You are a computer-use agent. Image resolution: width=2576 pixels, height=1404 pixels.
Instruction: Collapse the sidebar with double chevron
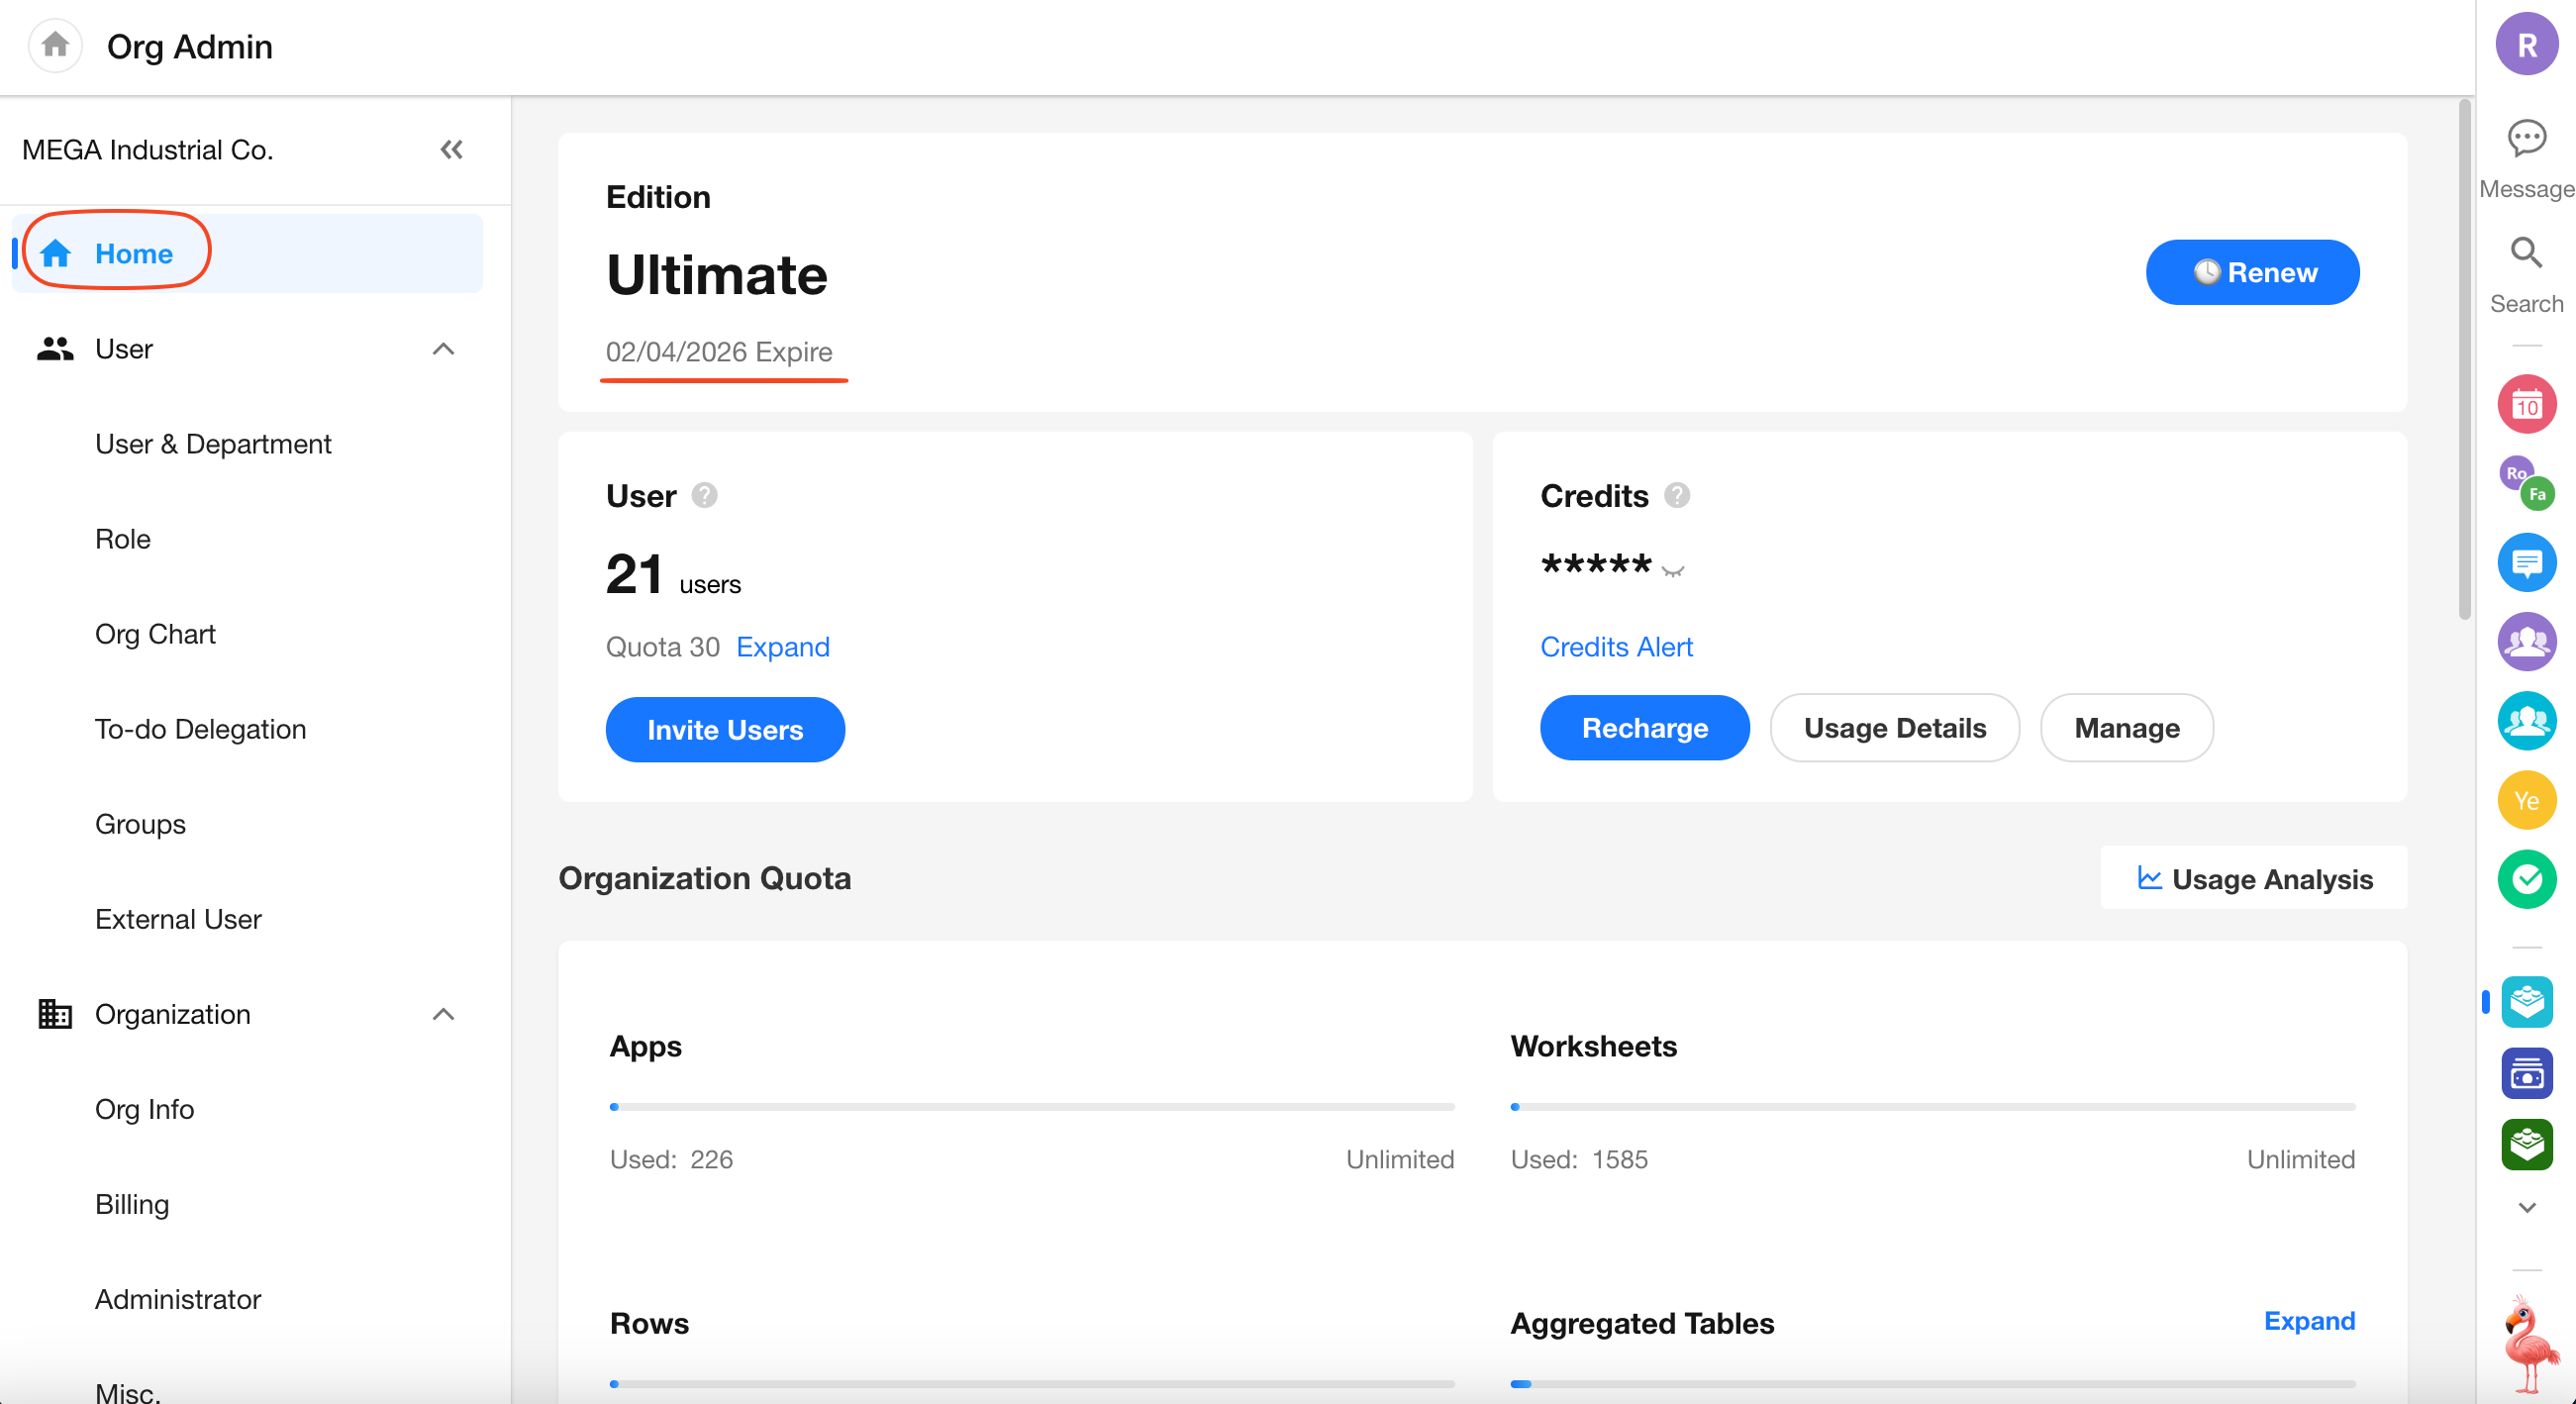pyautogui.click(x=451, y=150)
